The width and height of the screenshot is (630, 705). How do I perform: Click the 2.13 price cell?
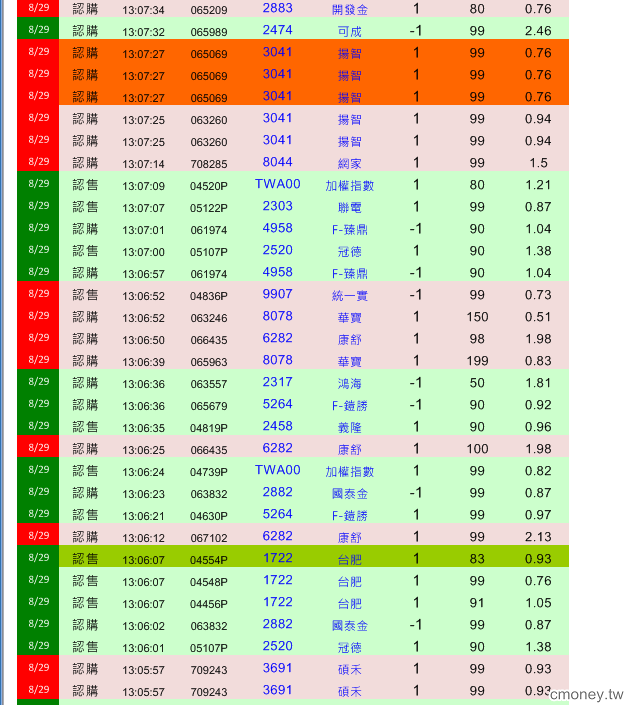pyautogui.click(x=538, y=537)
